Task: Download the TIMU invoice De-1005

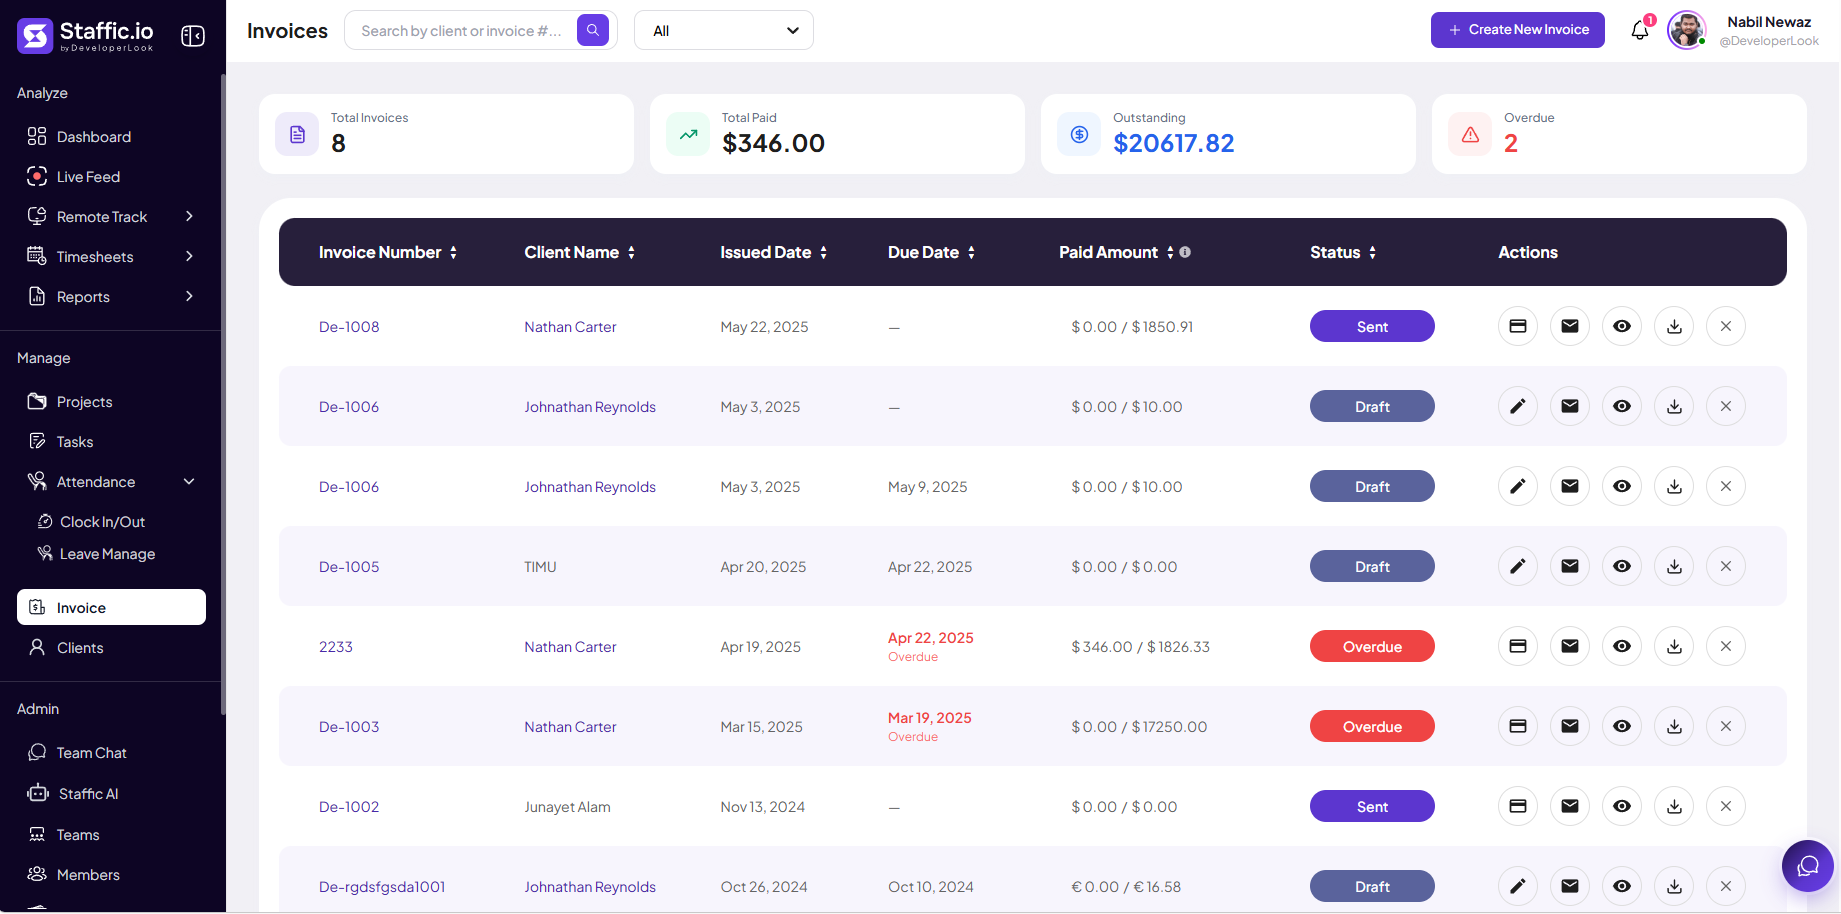Action: coord(1674,566)
